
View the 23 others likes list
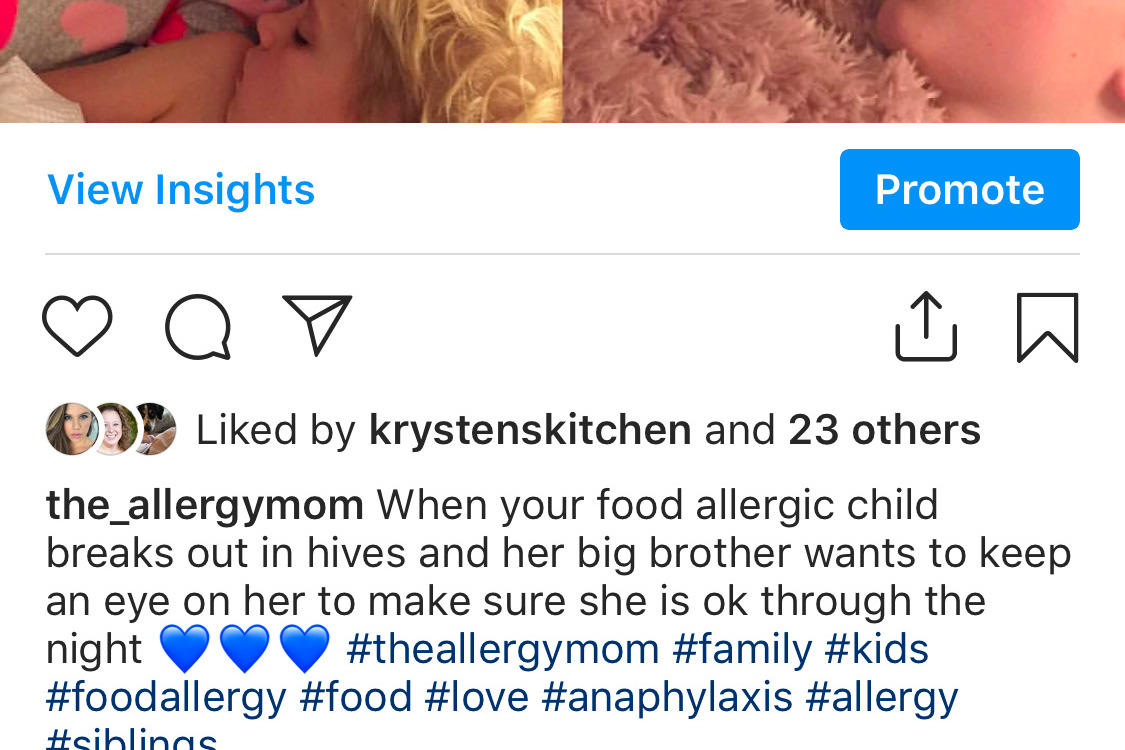point(884,430)
